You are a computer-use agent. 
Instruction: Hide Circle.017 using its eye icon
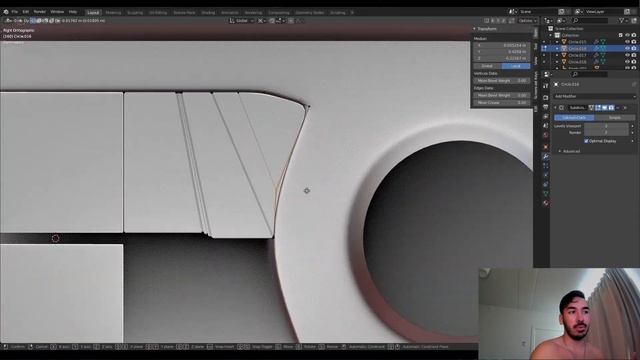[x=627, y=55]
